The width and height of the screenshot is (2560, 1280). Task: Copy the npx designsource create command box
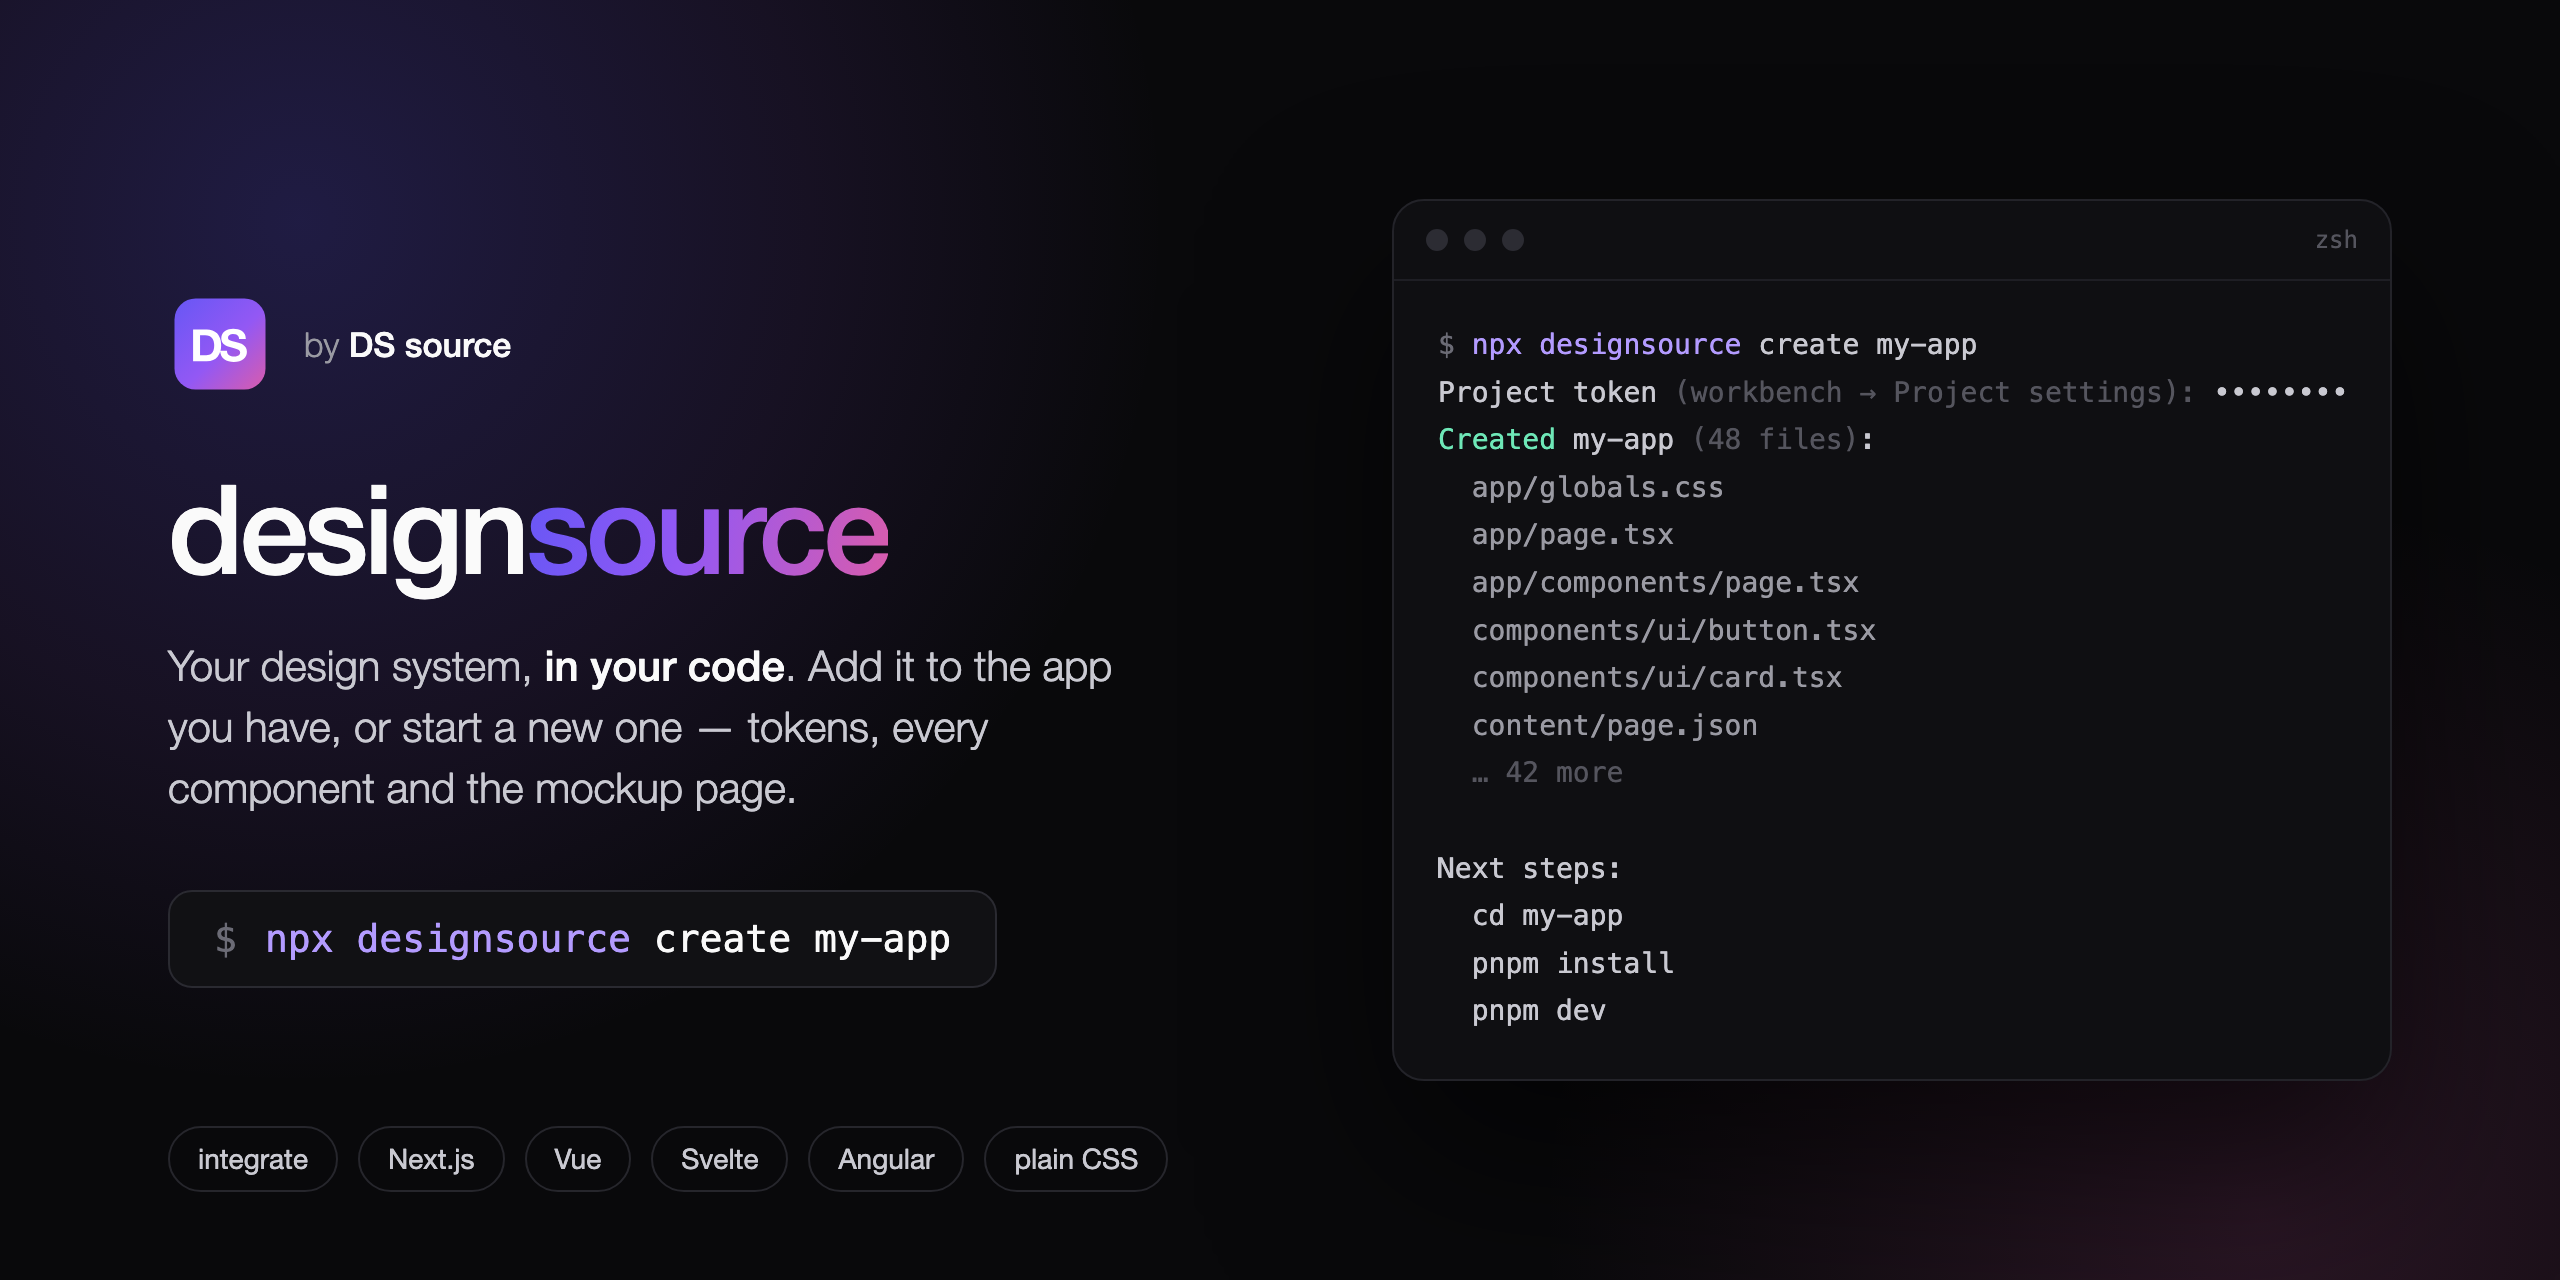(x=582, y=939)
